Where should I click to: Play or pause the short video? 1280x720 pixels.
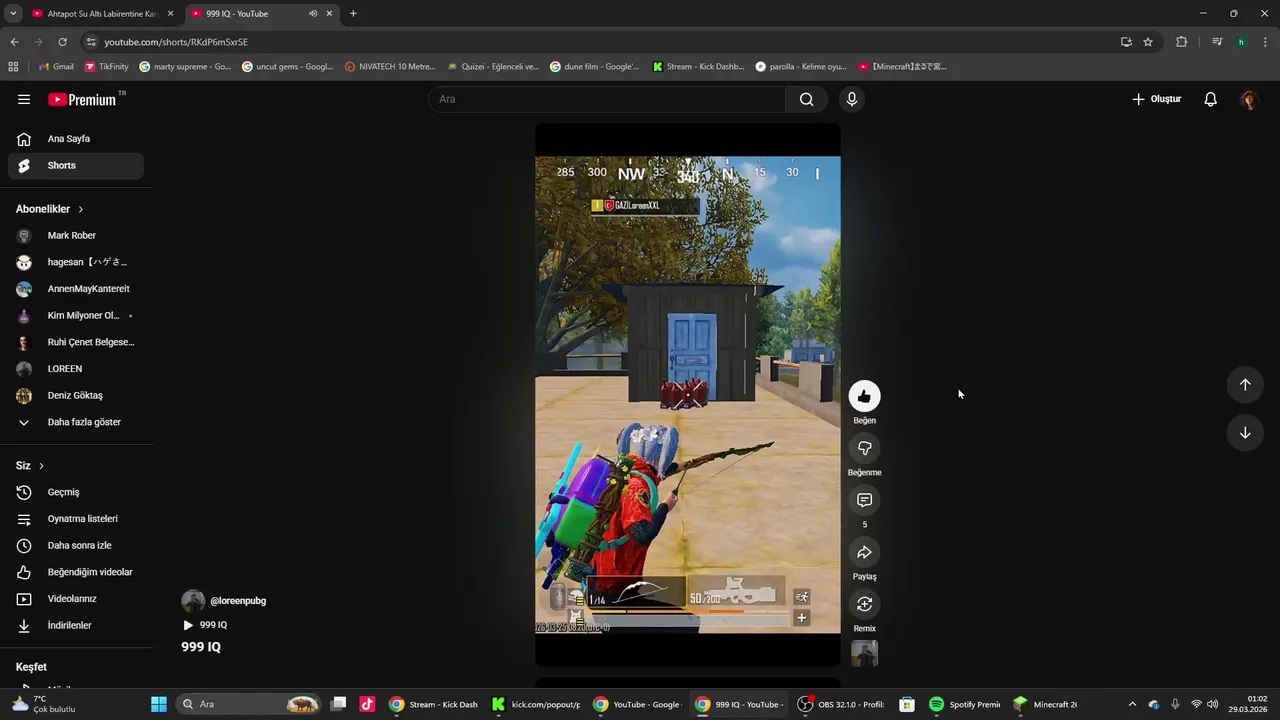click(x=687, y=395)
